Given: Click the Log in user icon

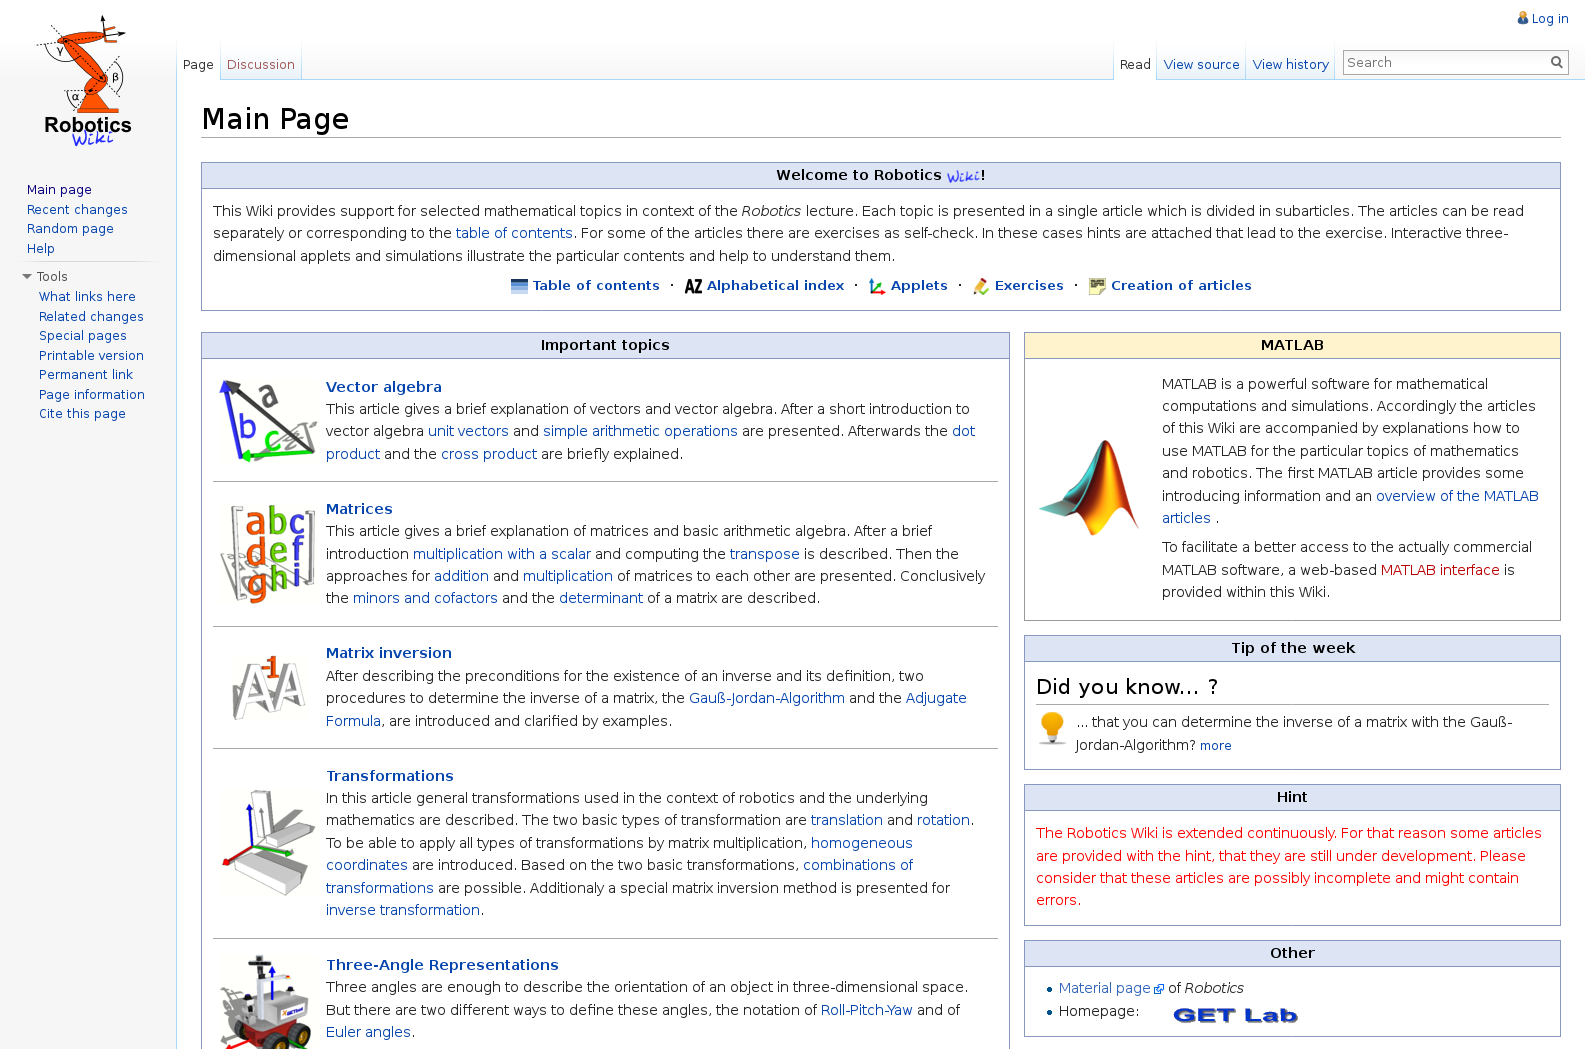Looking at the screenshot, I should tap(1522, 18).
